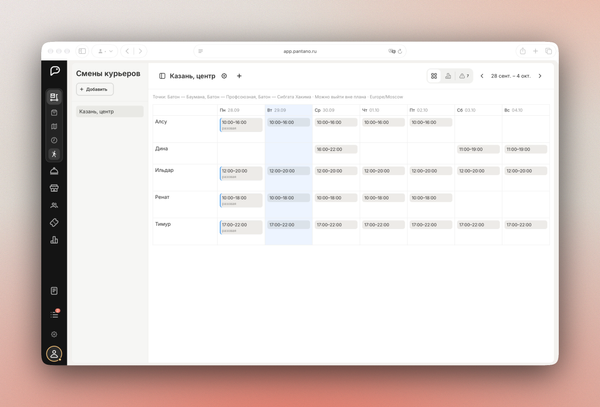The width and height of the screenshot is (600, 407).
Task: Open the people group icon in sidebar
Action: pyautogui.click(x=54, y=205)
